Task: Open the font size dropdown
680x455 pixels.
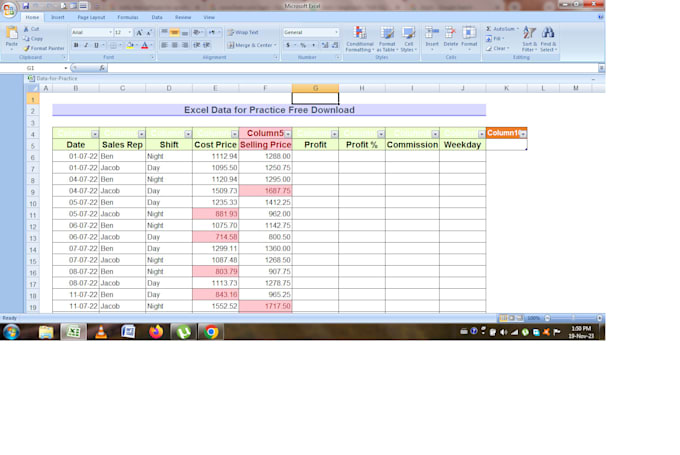Action: pos(129,33)
